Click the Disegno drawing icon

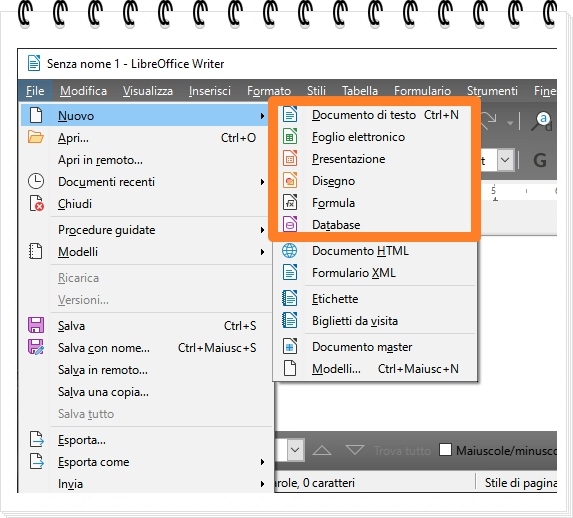coord(290,180)
